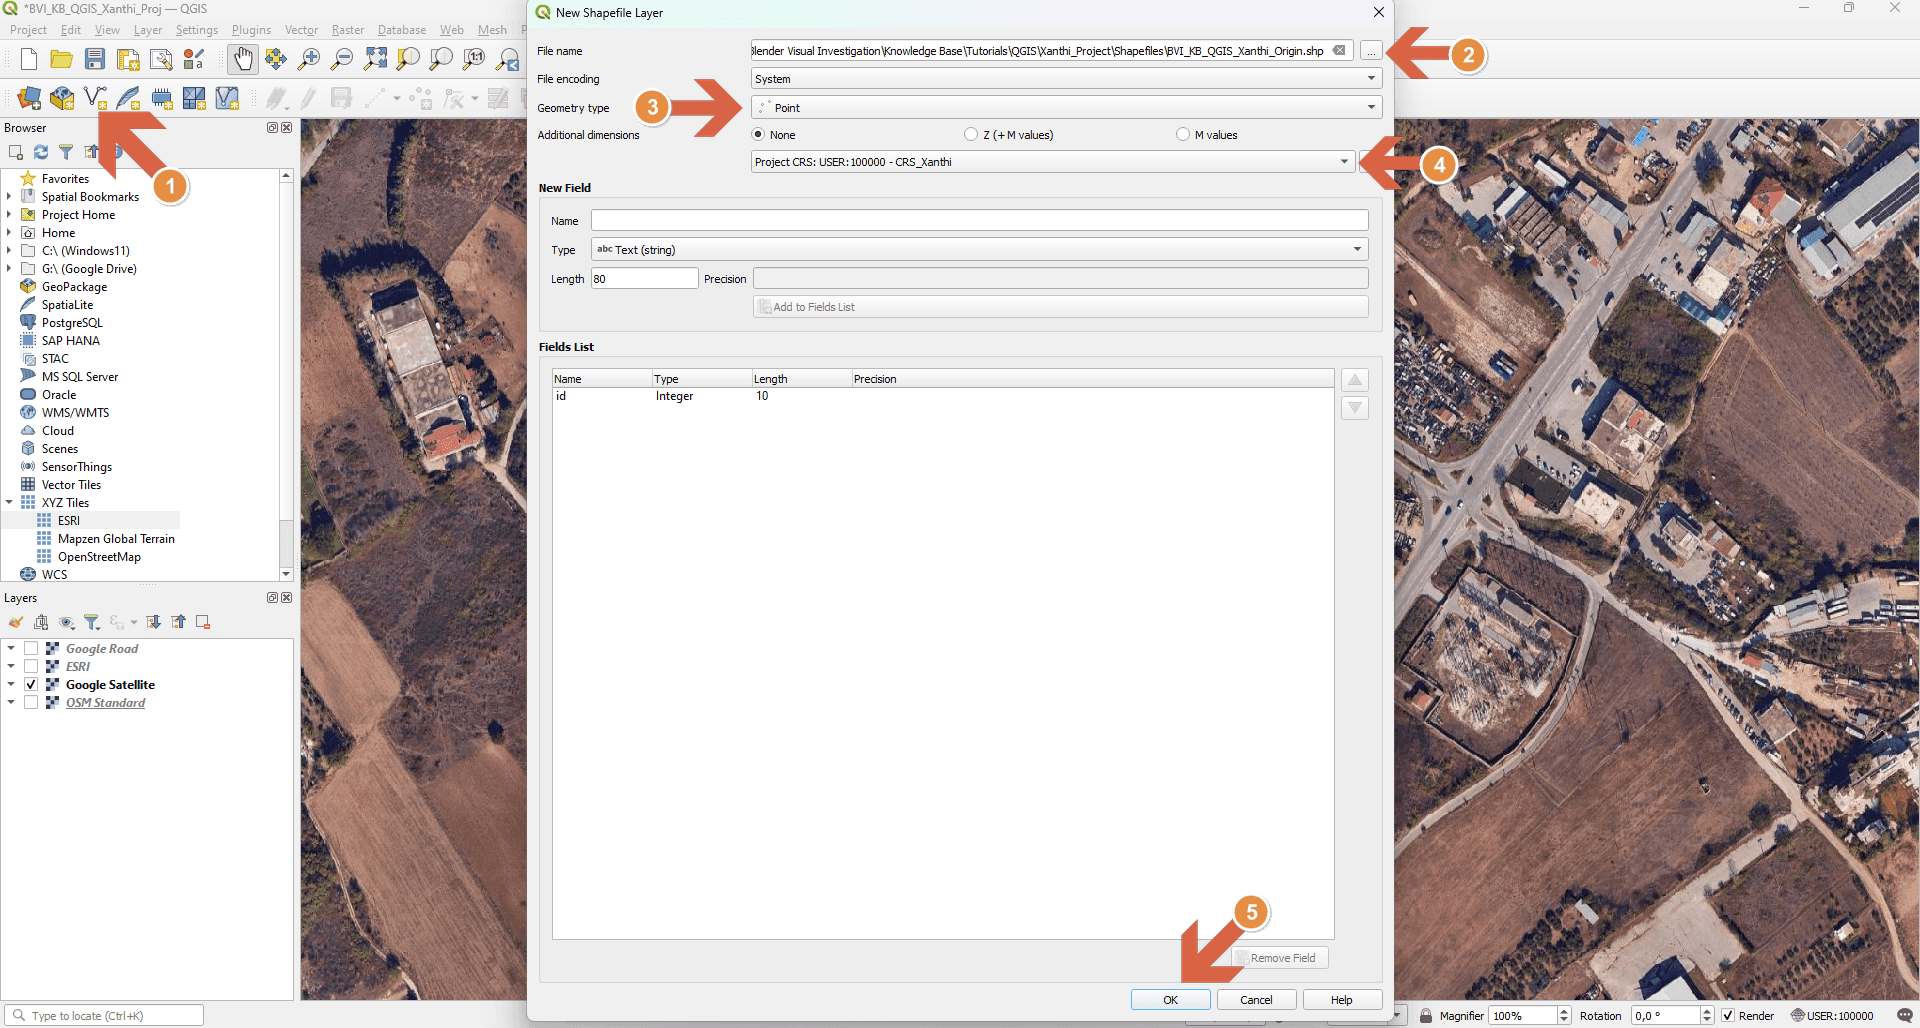Image resolution: width=1920 pixels, height=1028 pixels.
Task: Click the New GeoPackage Layer icon
Action: pyautogui.click(x=62, y=98)
